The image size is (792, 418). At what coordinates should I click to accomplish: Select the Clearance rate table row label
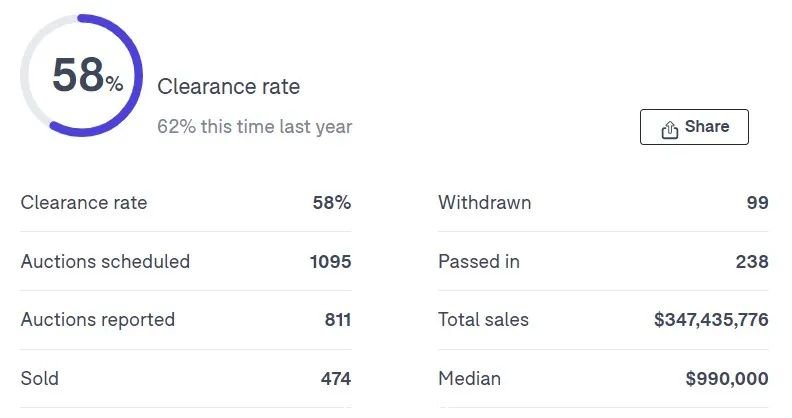[x=84, y=202]
